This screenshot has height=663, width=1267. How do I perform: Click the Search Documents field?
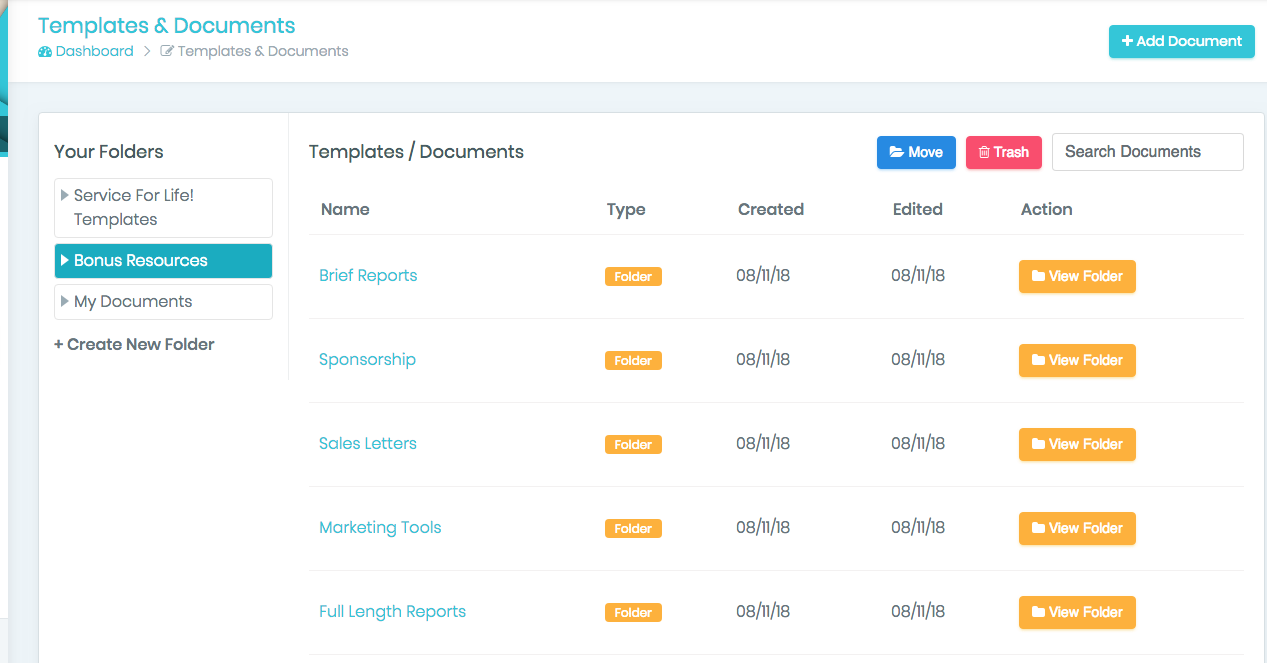click(1147, 152)
